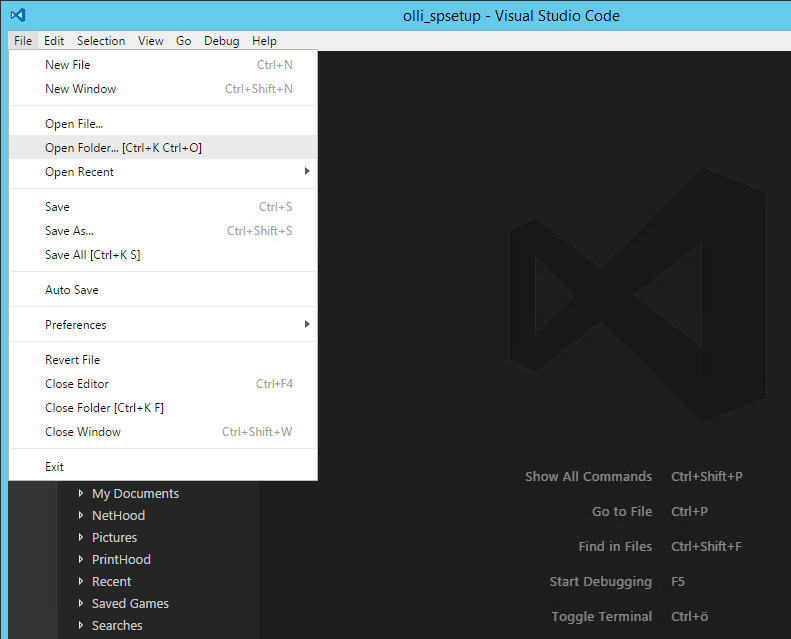Image resolution: width=791 pixels, height=639 pixels.
Task: Expand the PrintHood folder arrow
Action: (81, 559)
